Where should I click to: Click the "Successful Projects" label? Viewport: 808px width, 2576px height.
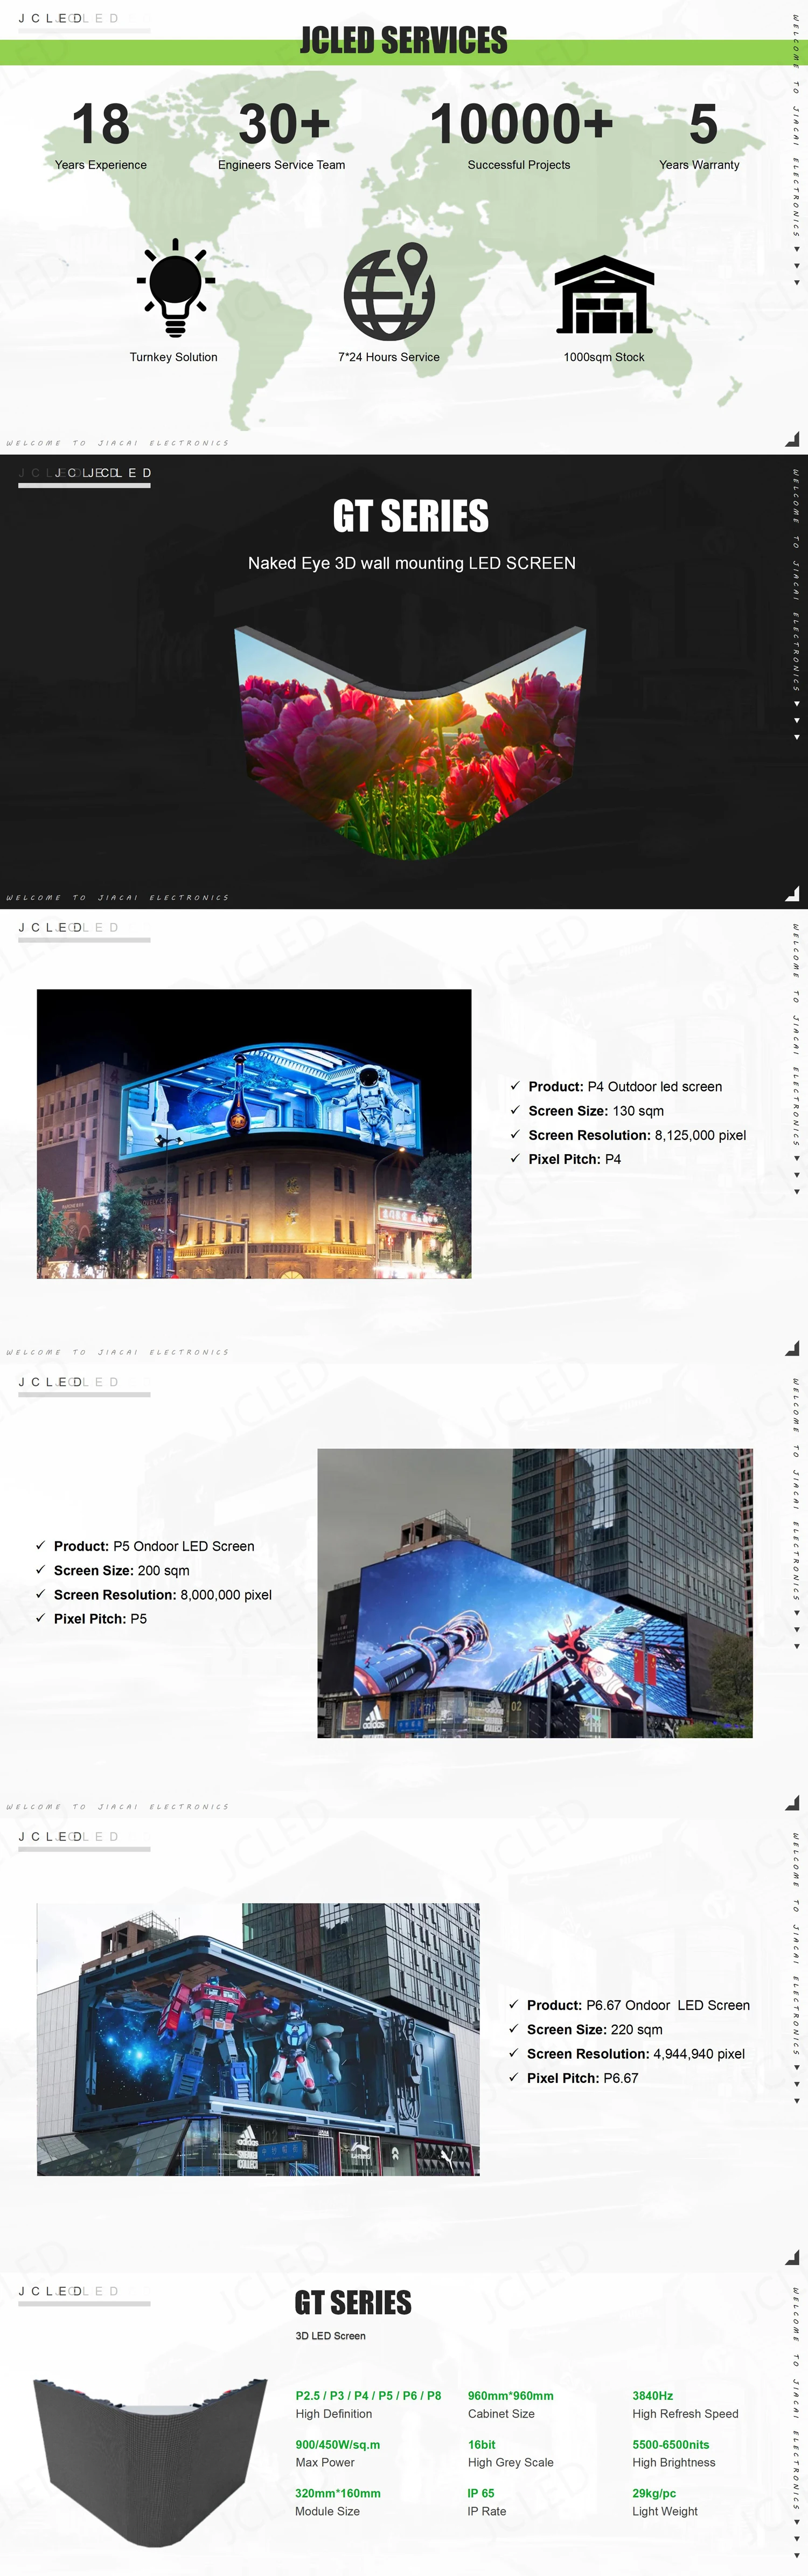(519, 165)
